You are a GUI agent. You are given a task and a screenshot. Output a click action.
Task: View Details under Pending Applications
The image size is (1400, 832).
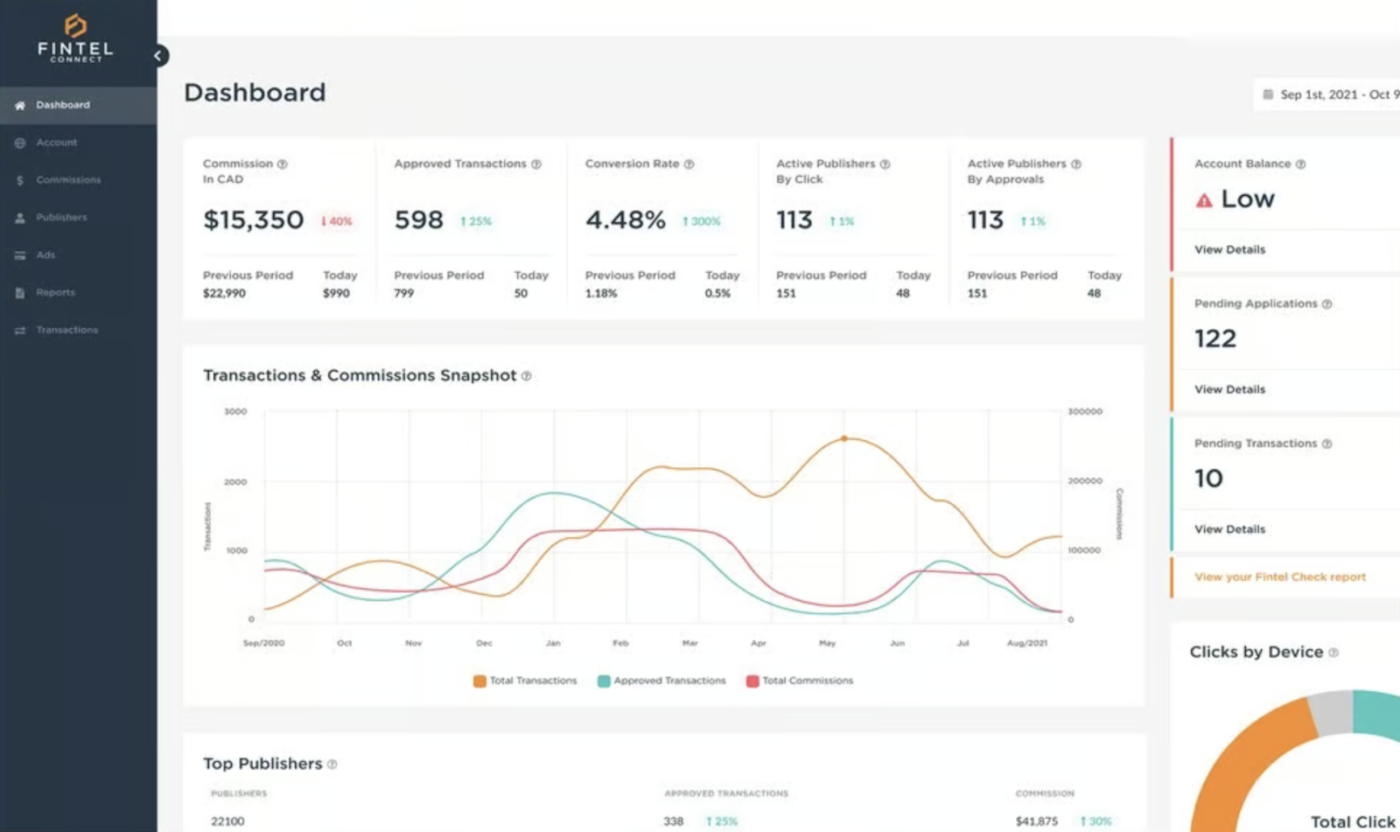pos(1229,390)
